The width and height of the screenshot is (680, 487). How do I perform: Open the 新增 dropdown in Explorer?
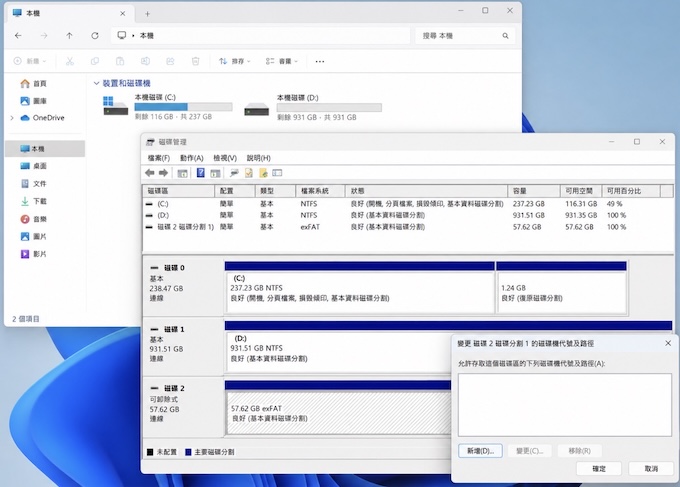[x=29, y=61]
